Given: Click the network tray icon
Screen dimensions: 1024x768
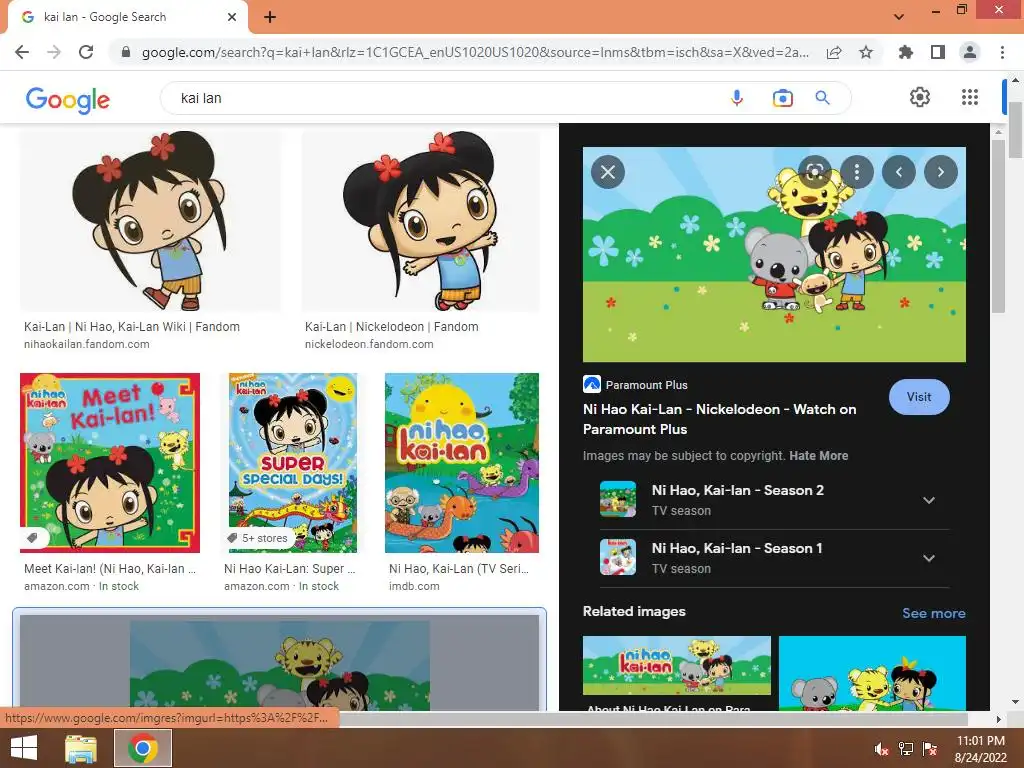Looking at the screenshot, I should 906,749.
